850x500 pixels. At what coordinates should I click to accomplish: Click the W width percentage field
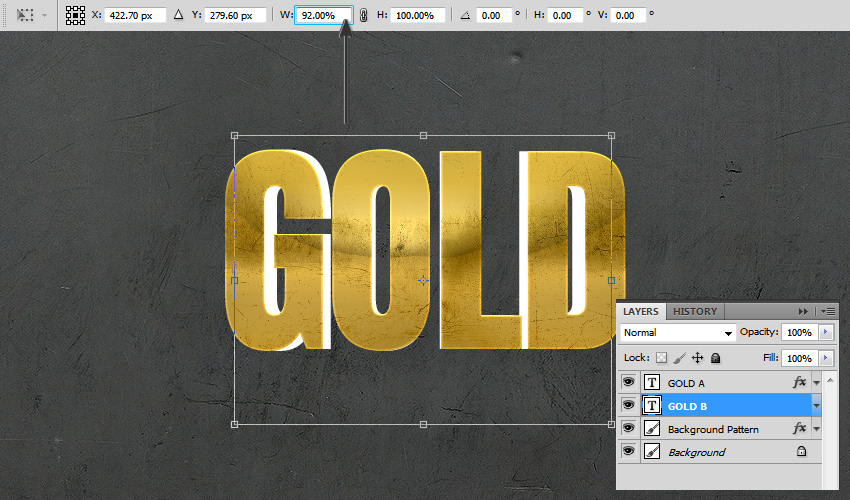click(x=324, y=15)
